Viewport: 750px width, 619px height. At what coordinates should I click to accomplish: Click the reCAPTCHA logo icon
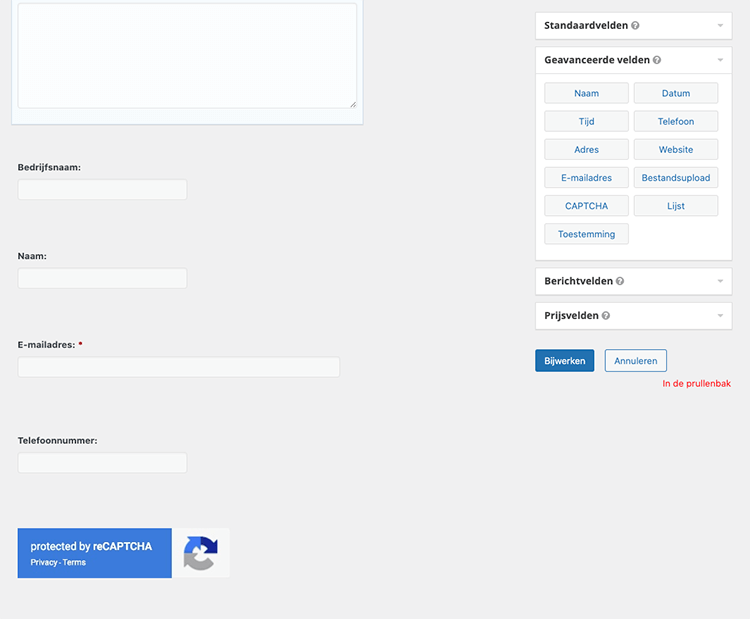[201, 553]
